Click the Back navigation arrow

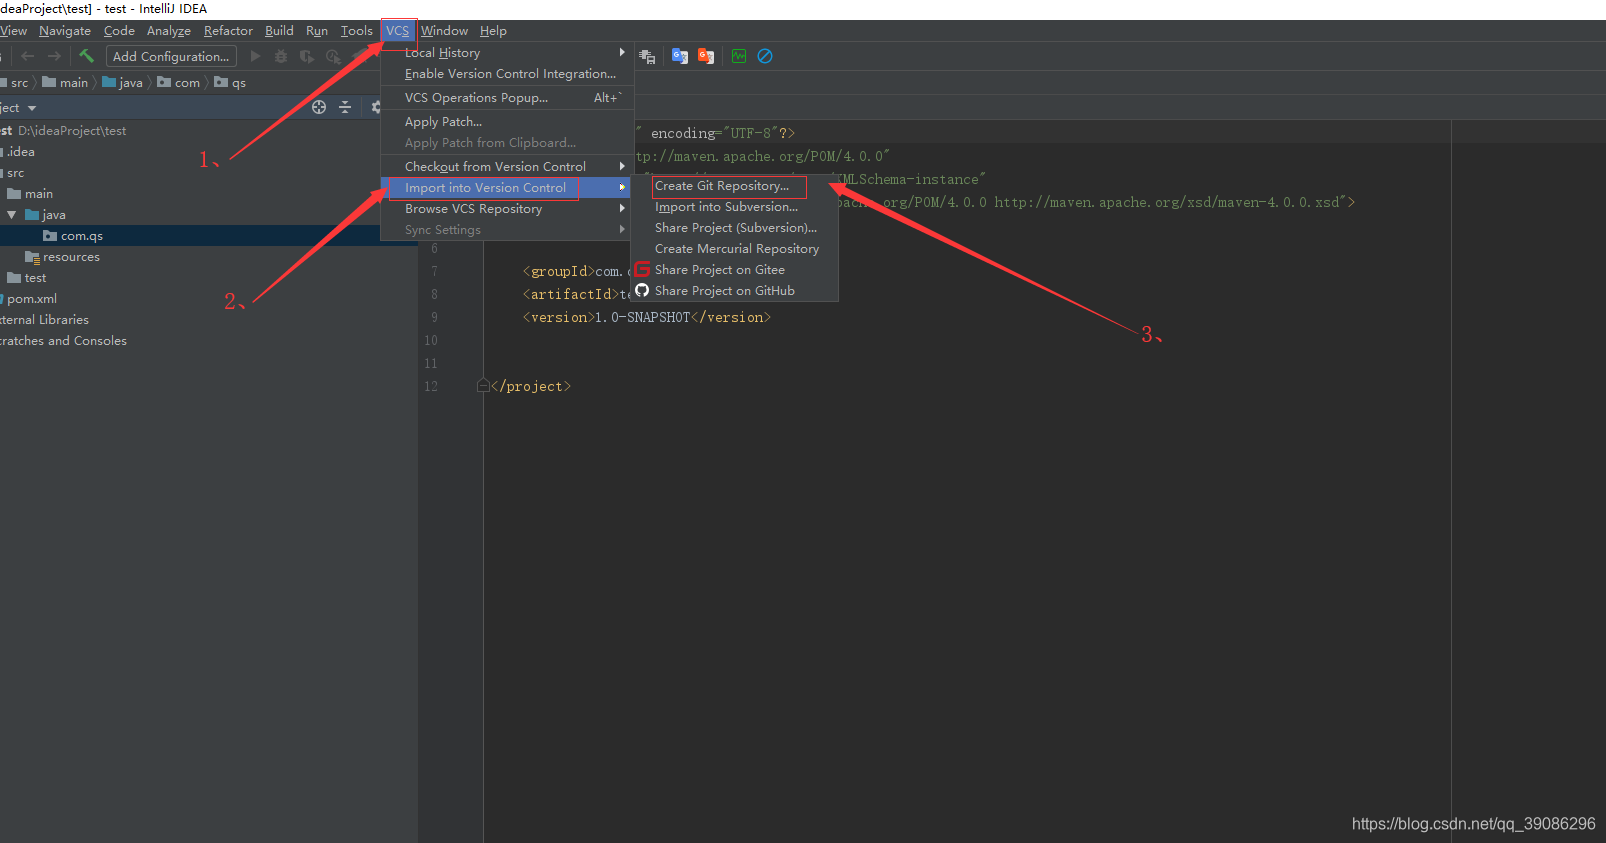(28, 57)
